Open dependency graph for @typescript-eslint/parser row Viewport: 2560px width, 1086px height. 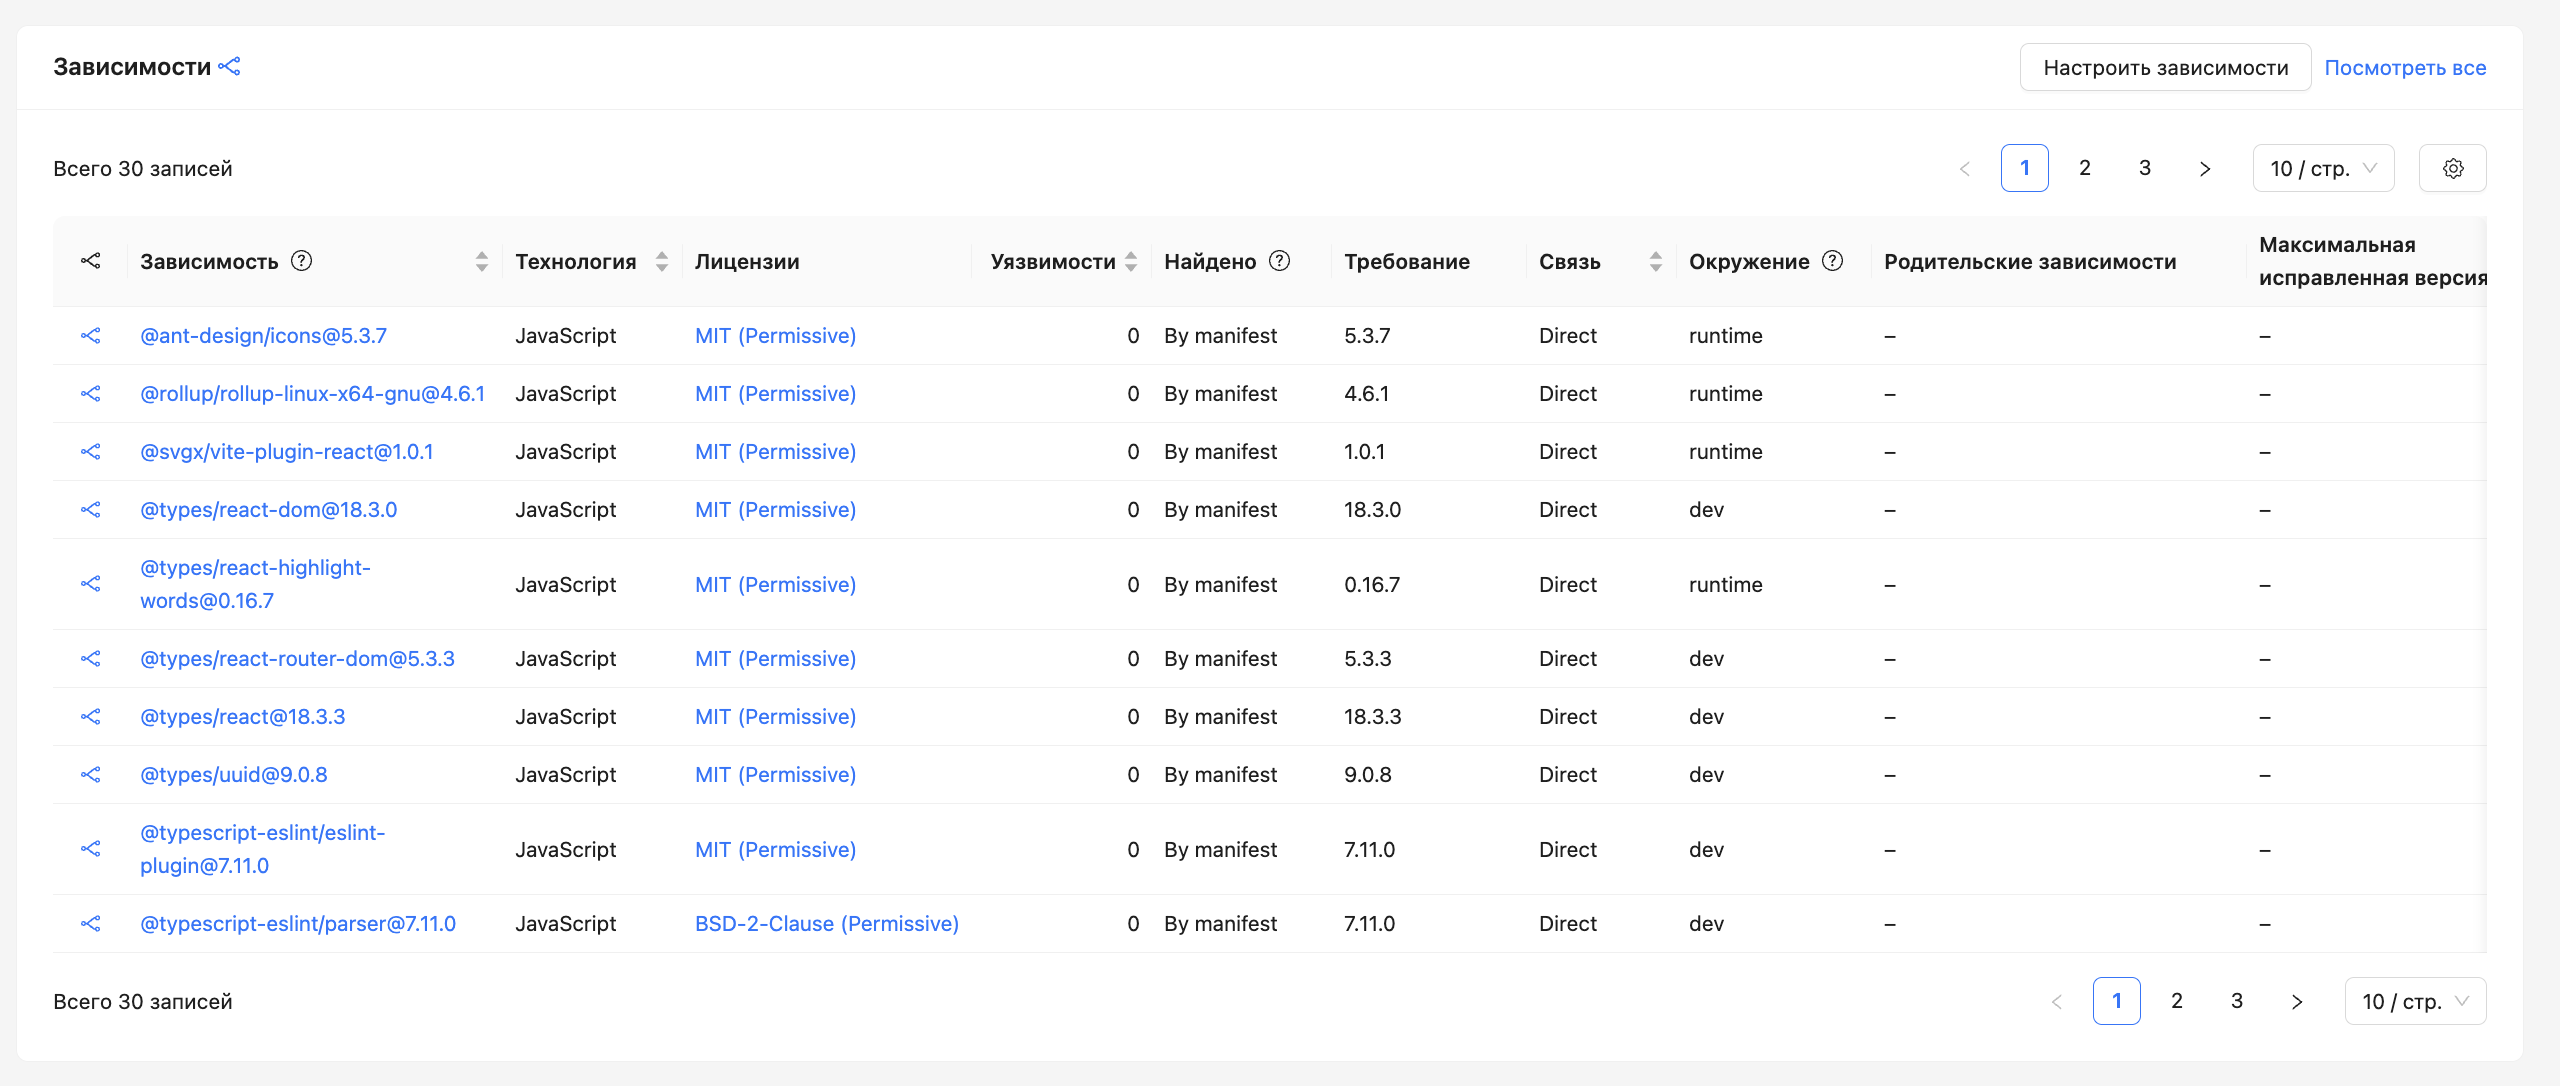[x=91, y=924]
